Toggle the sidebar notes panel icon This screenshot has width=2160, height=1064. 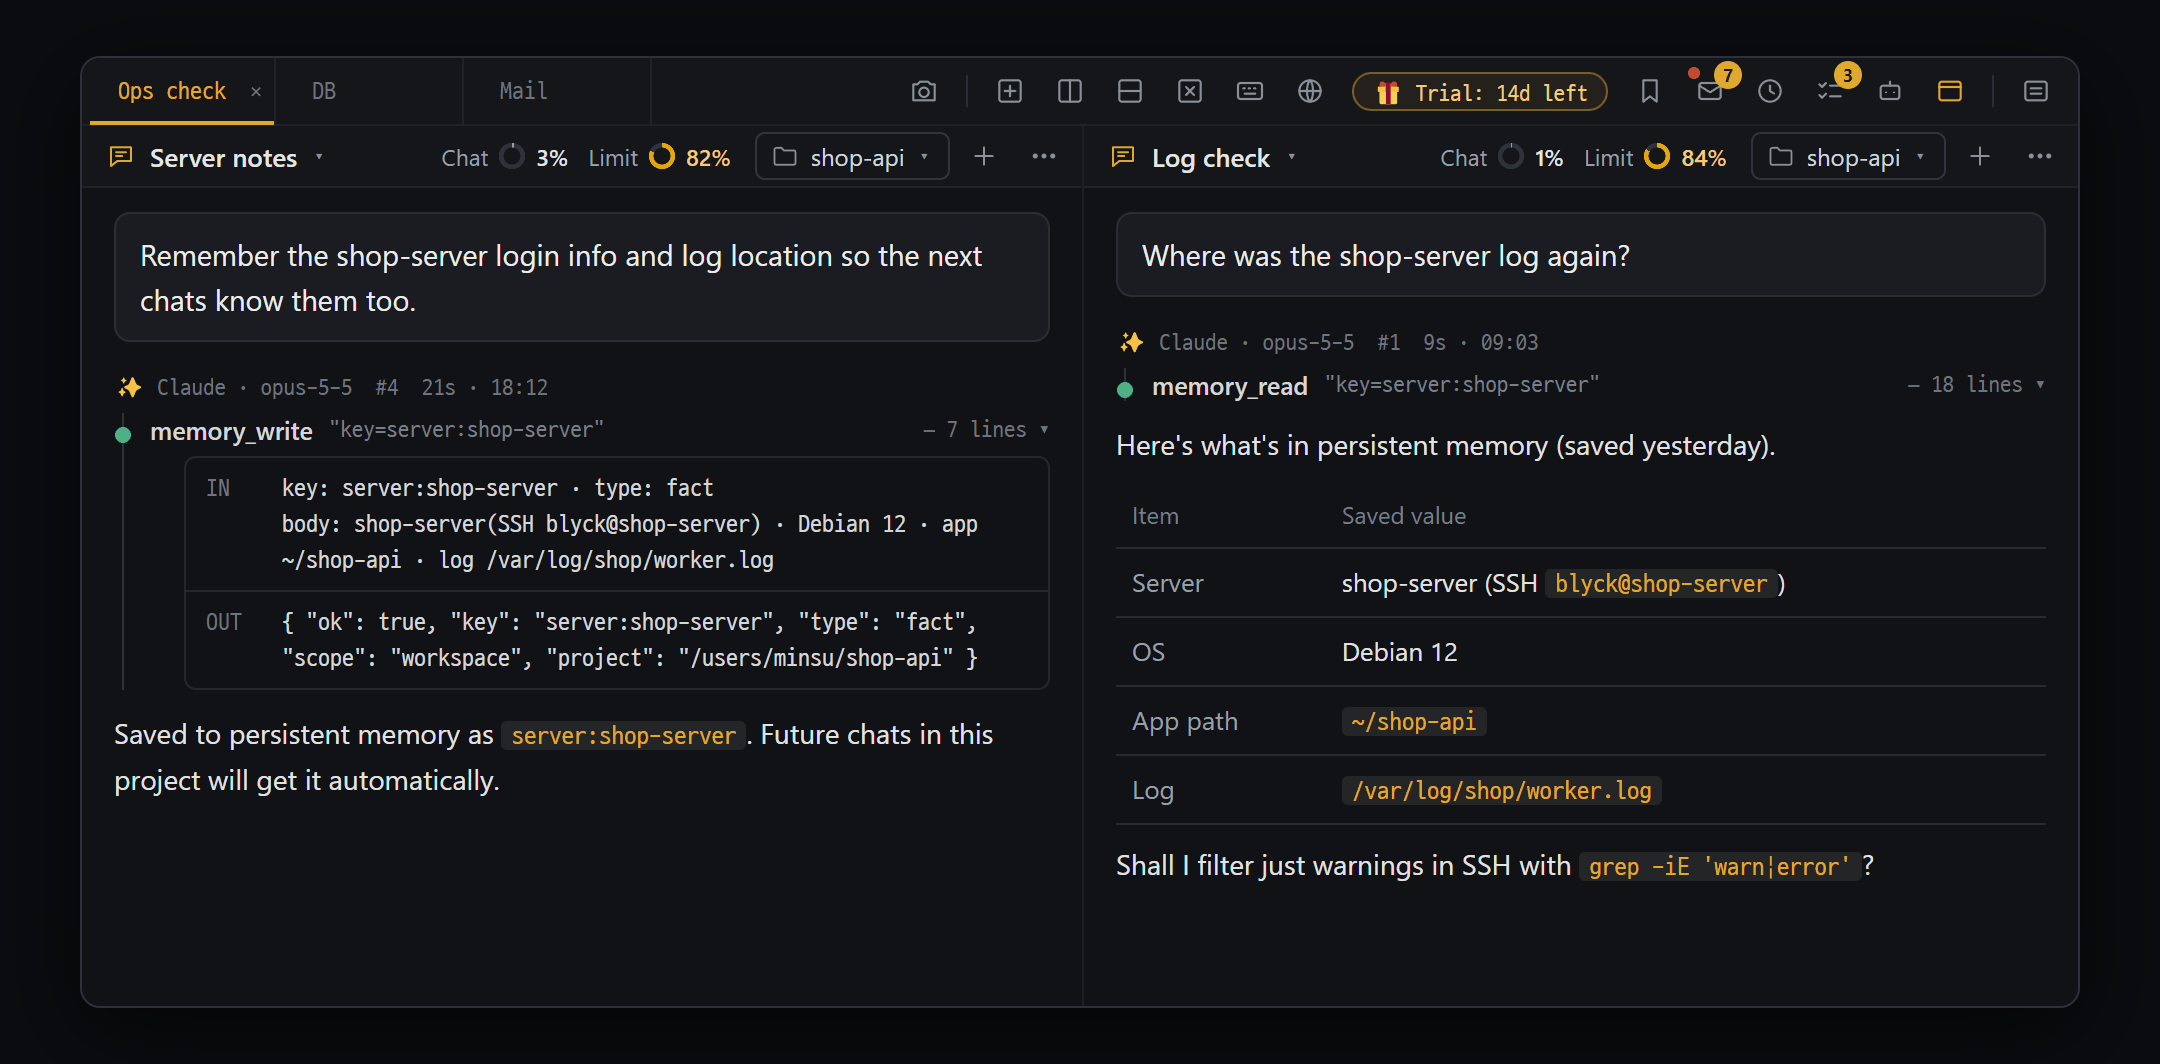click(2036, 92)
